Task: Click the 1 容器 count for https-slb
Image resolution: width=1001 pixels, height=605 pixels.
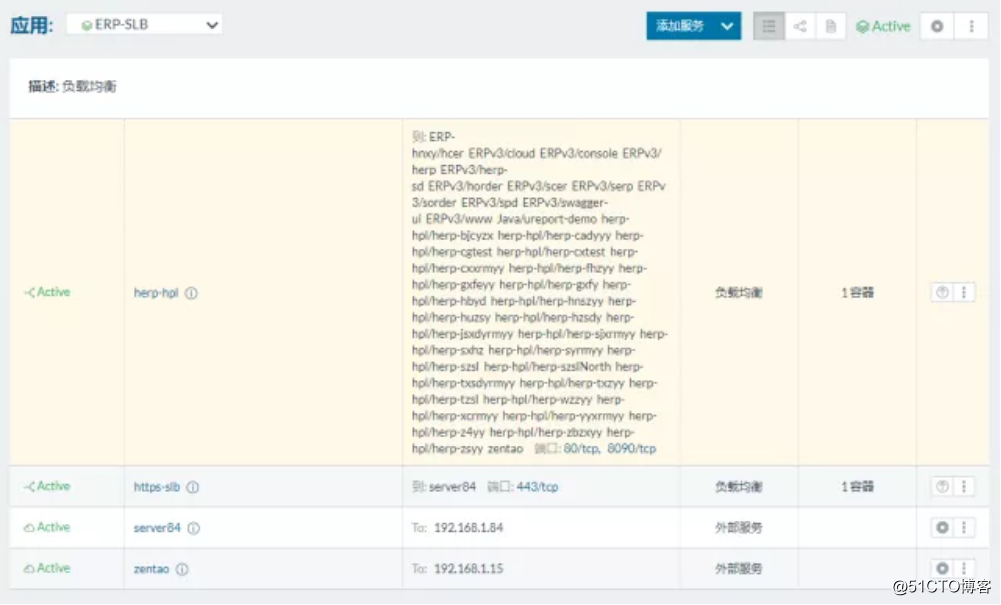Action: 857,486
